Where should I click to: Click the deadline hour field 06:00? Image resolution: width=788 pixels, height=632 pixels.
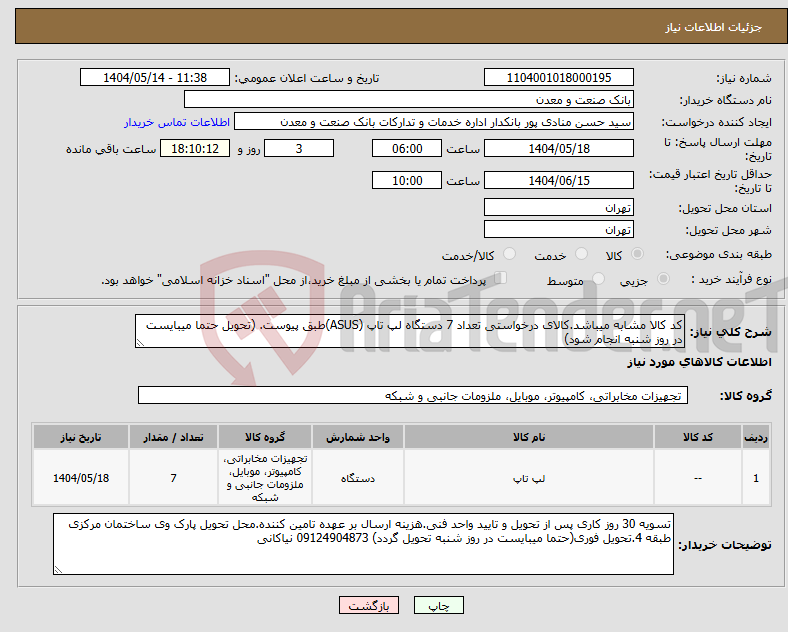[407, 148]
